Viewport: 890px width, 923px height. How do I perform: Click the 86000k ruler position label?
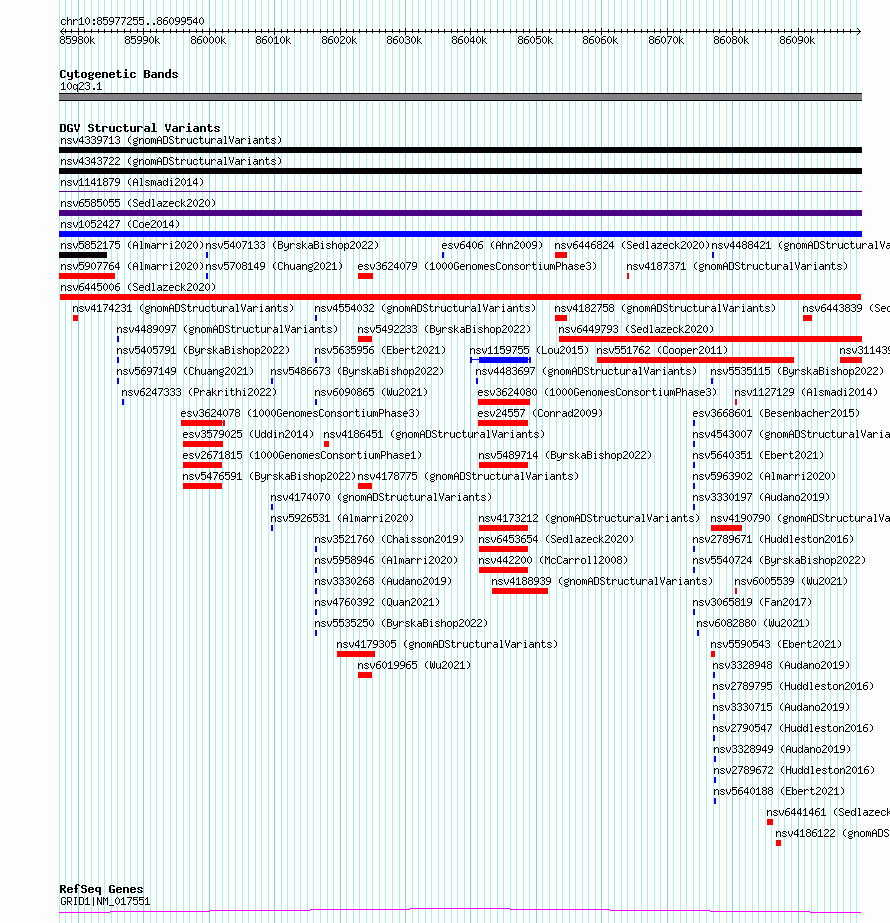point(208,40)
